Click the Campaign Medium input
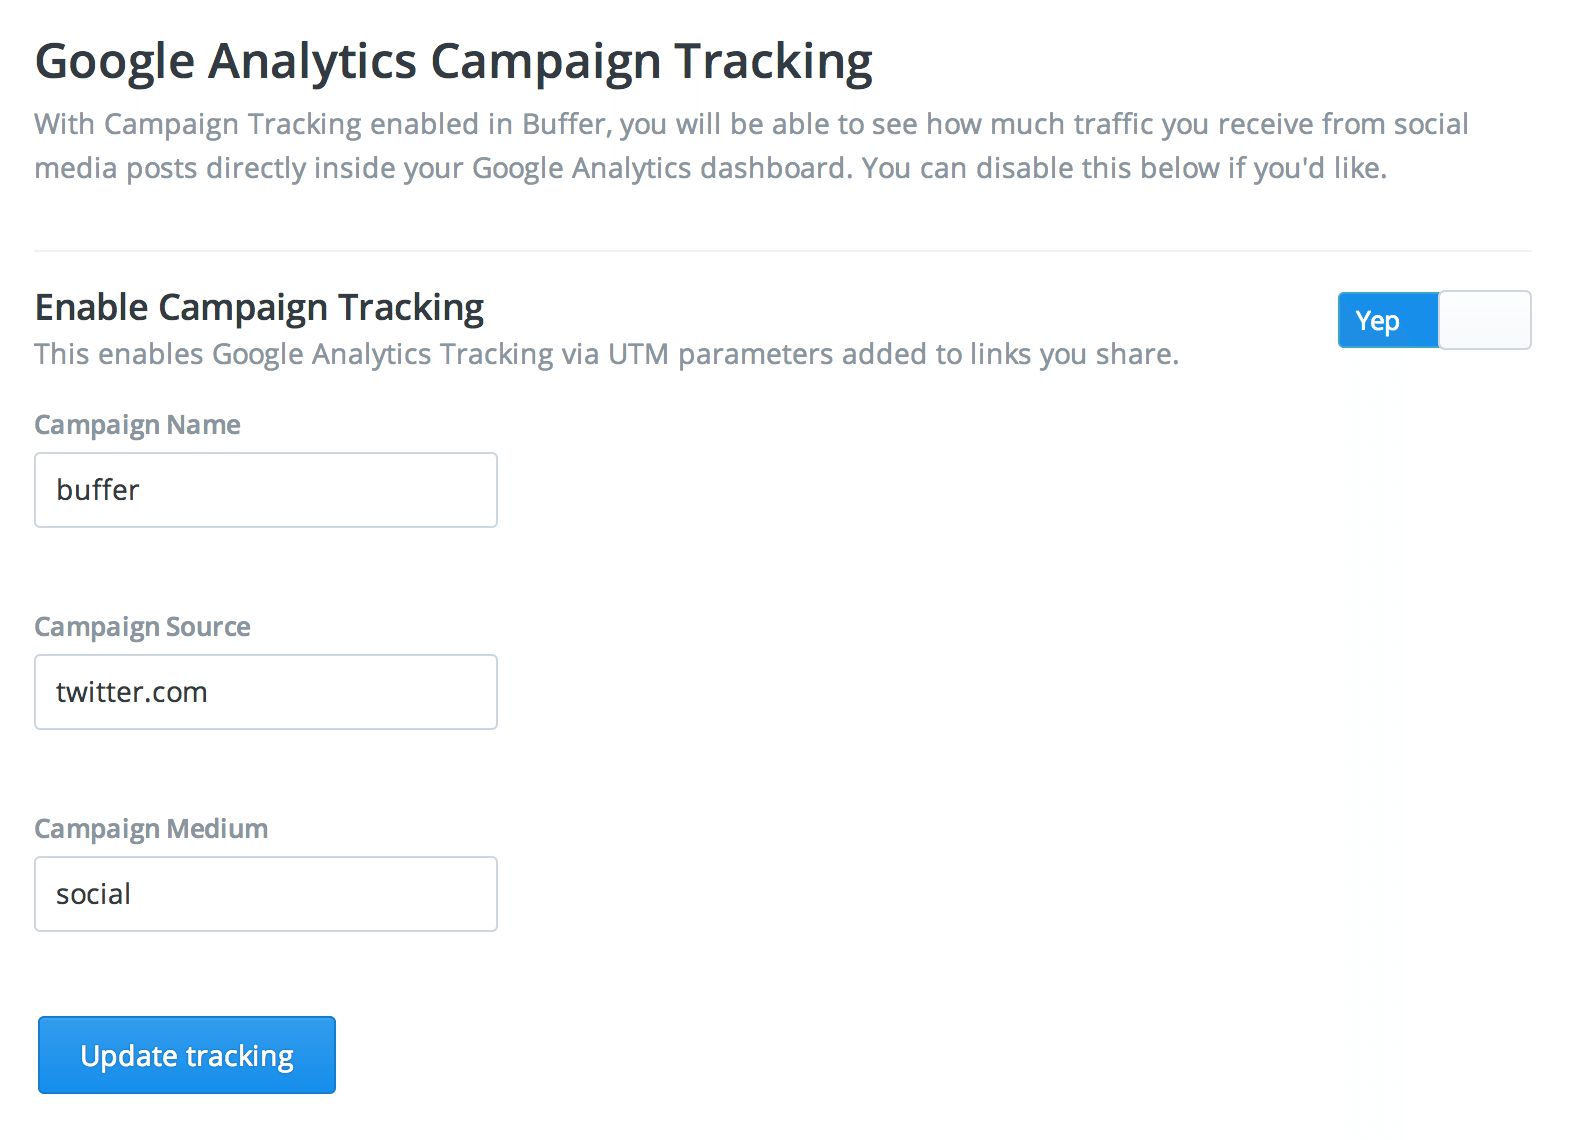The width and height of the screenshot is (1574, 1140). click(x=265, y=893)
